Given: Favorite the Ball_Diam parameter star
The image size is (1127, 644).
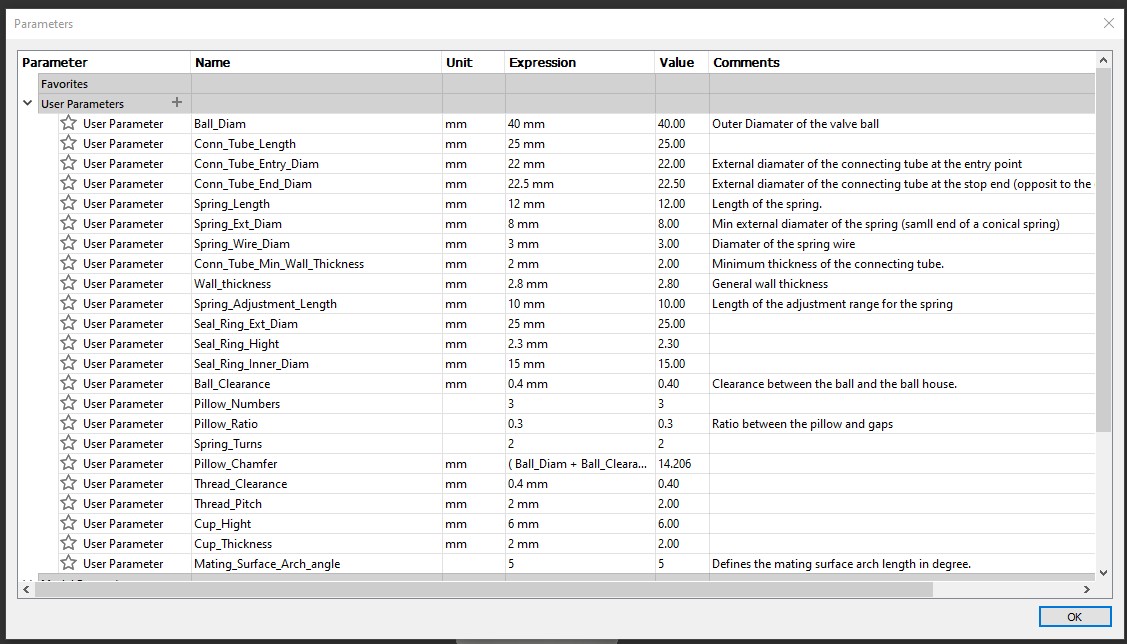Looking at the screenshot, I should click(x=68, y=123).
